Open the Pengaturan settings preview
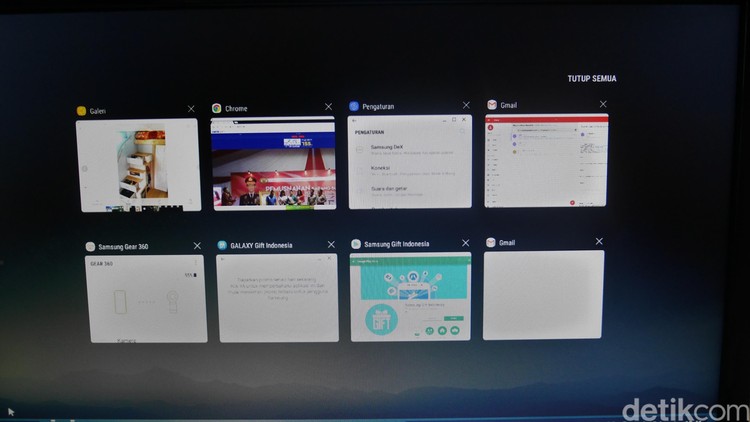This screenshot has height=422, width=750. 410,162
